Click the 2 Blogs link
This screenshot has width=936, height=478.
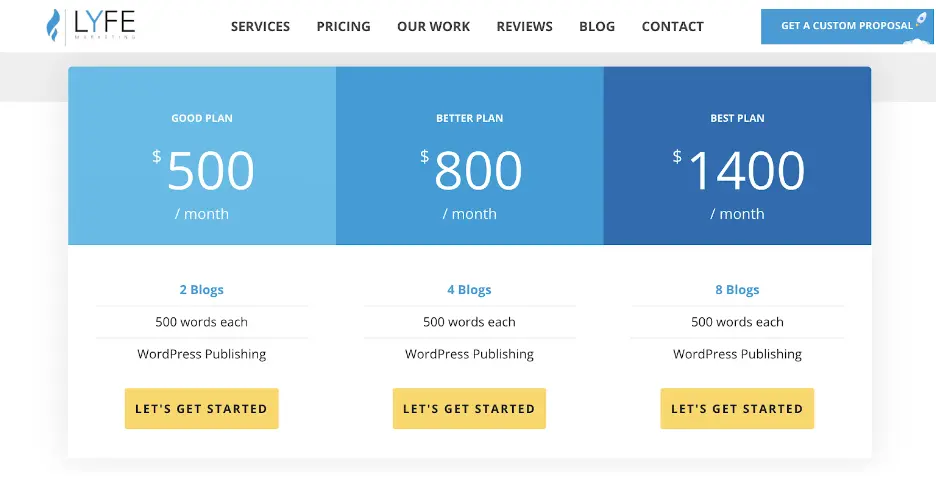coord(201,290)
